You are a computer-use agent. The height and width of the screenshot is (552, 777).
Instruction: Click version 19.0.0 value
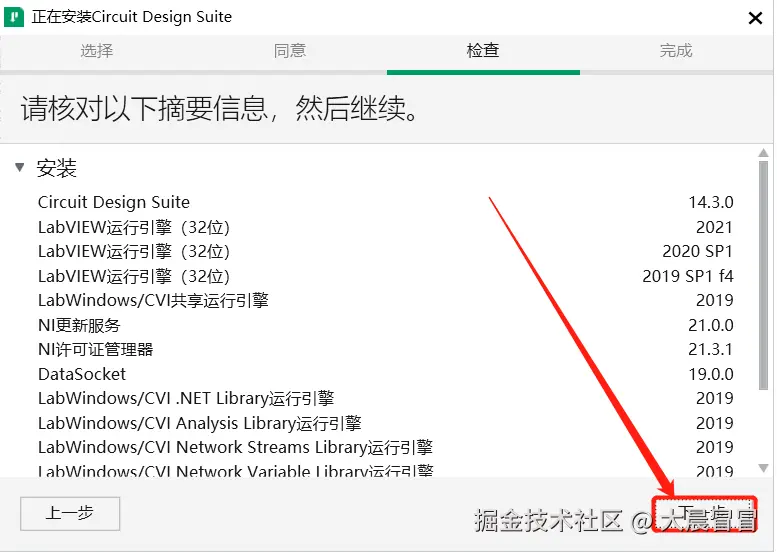point(711,374)
